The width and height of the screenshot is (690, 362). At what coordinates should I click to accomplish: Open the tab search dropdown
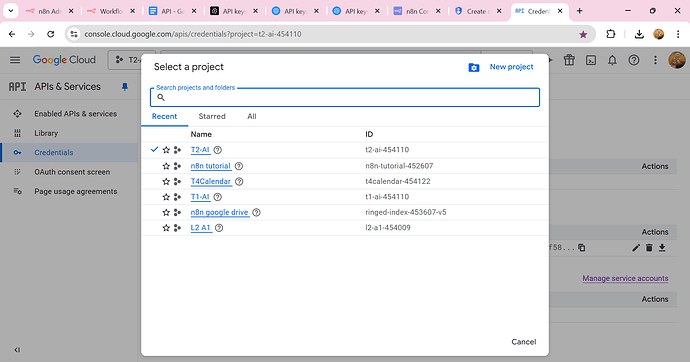[x=11, y=11]
